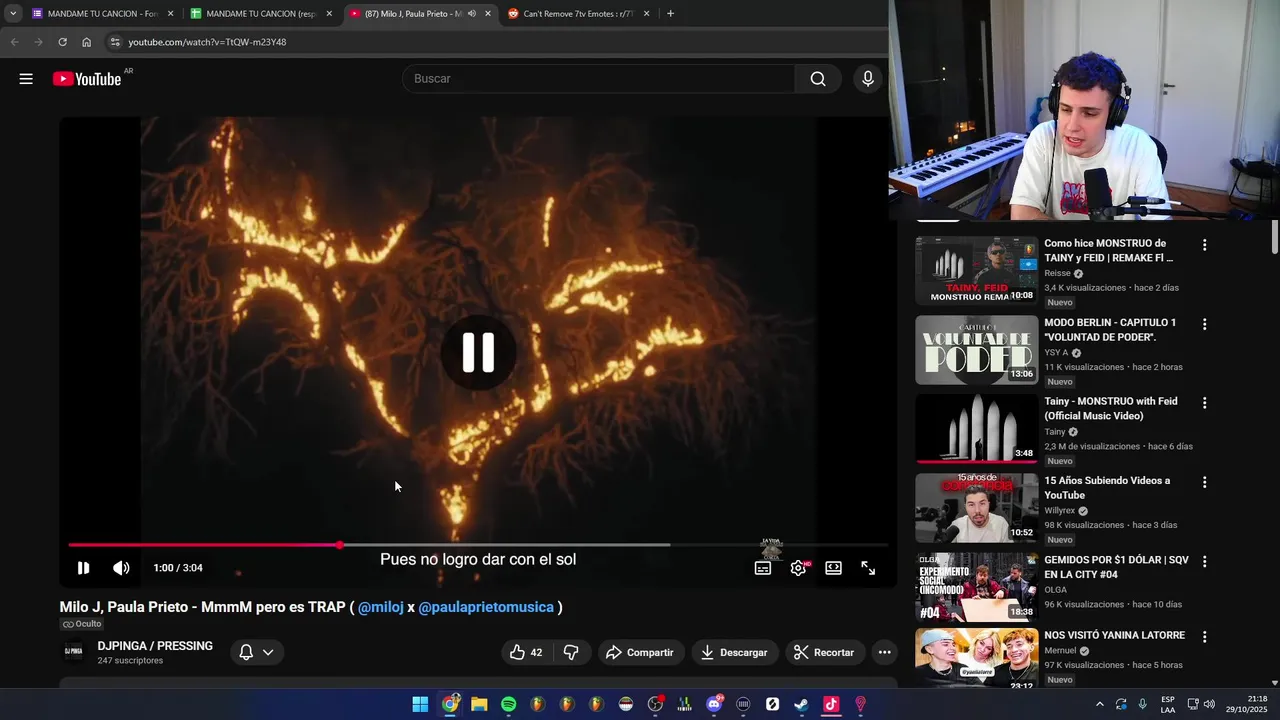Open the Reisse channel name
1280x720 pixels.
(1057, 273)
